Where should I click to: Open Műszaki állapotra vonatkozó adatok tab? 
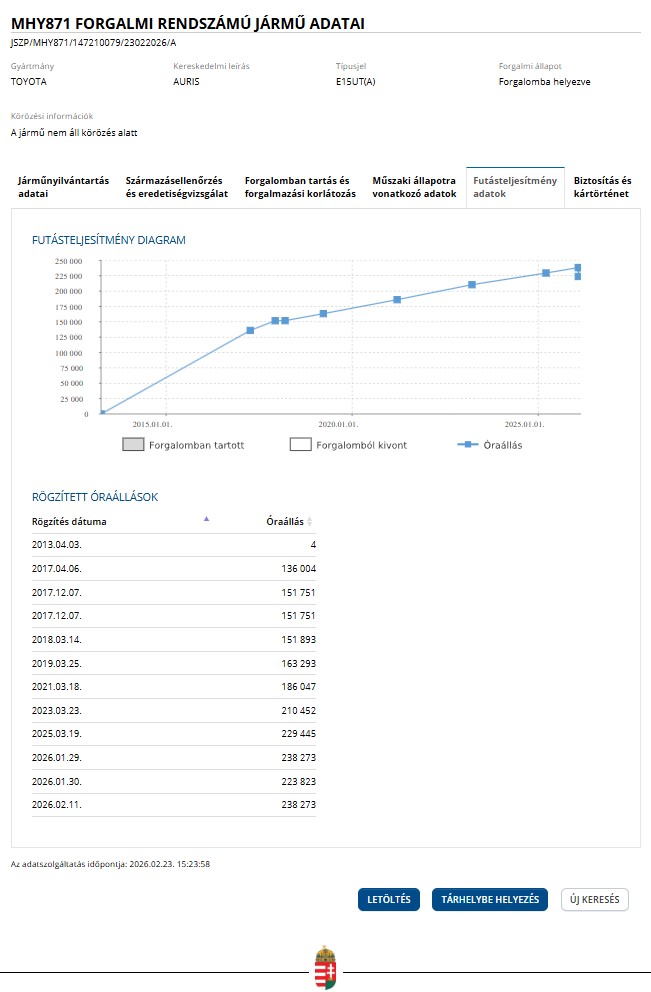pyautogui.click(x=414, y=187)
